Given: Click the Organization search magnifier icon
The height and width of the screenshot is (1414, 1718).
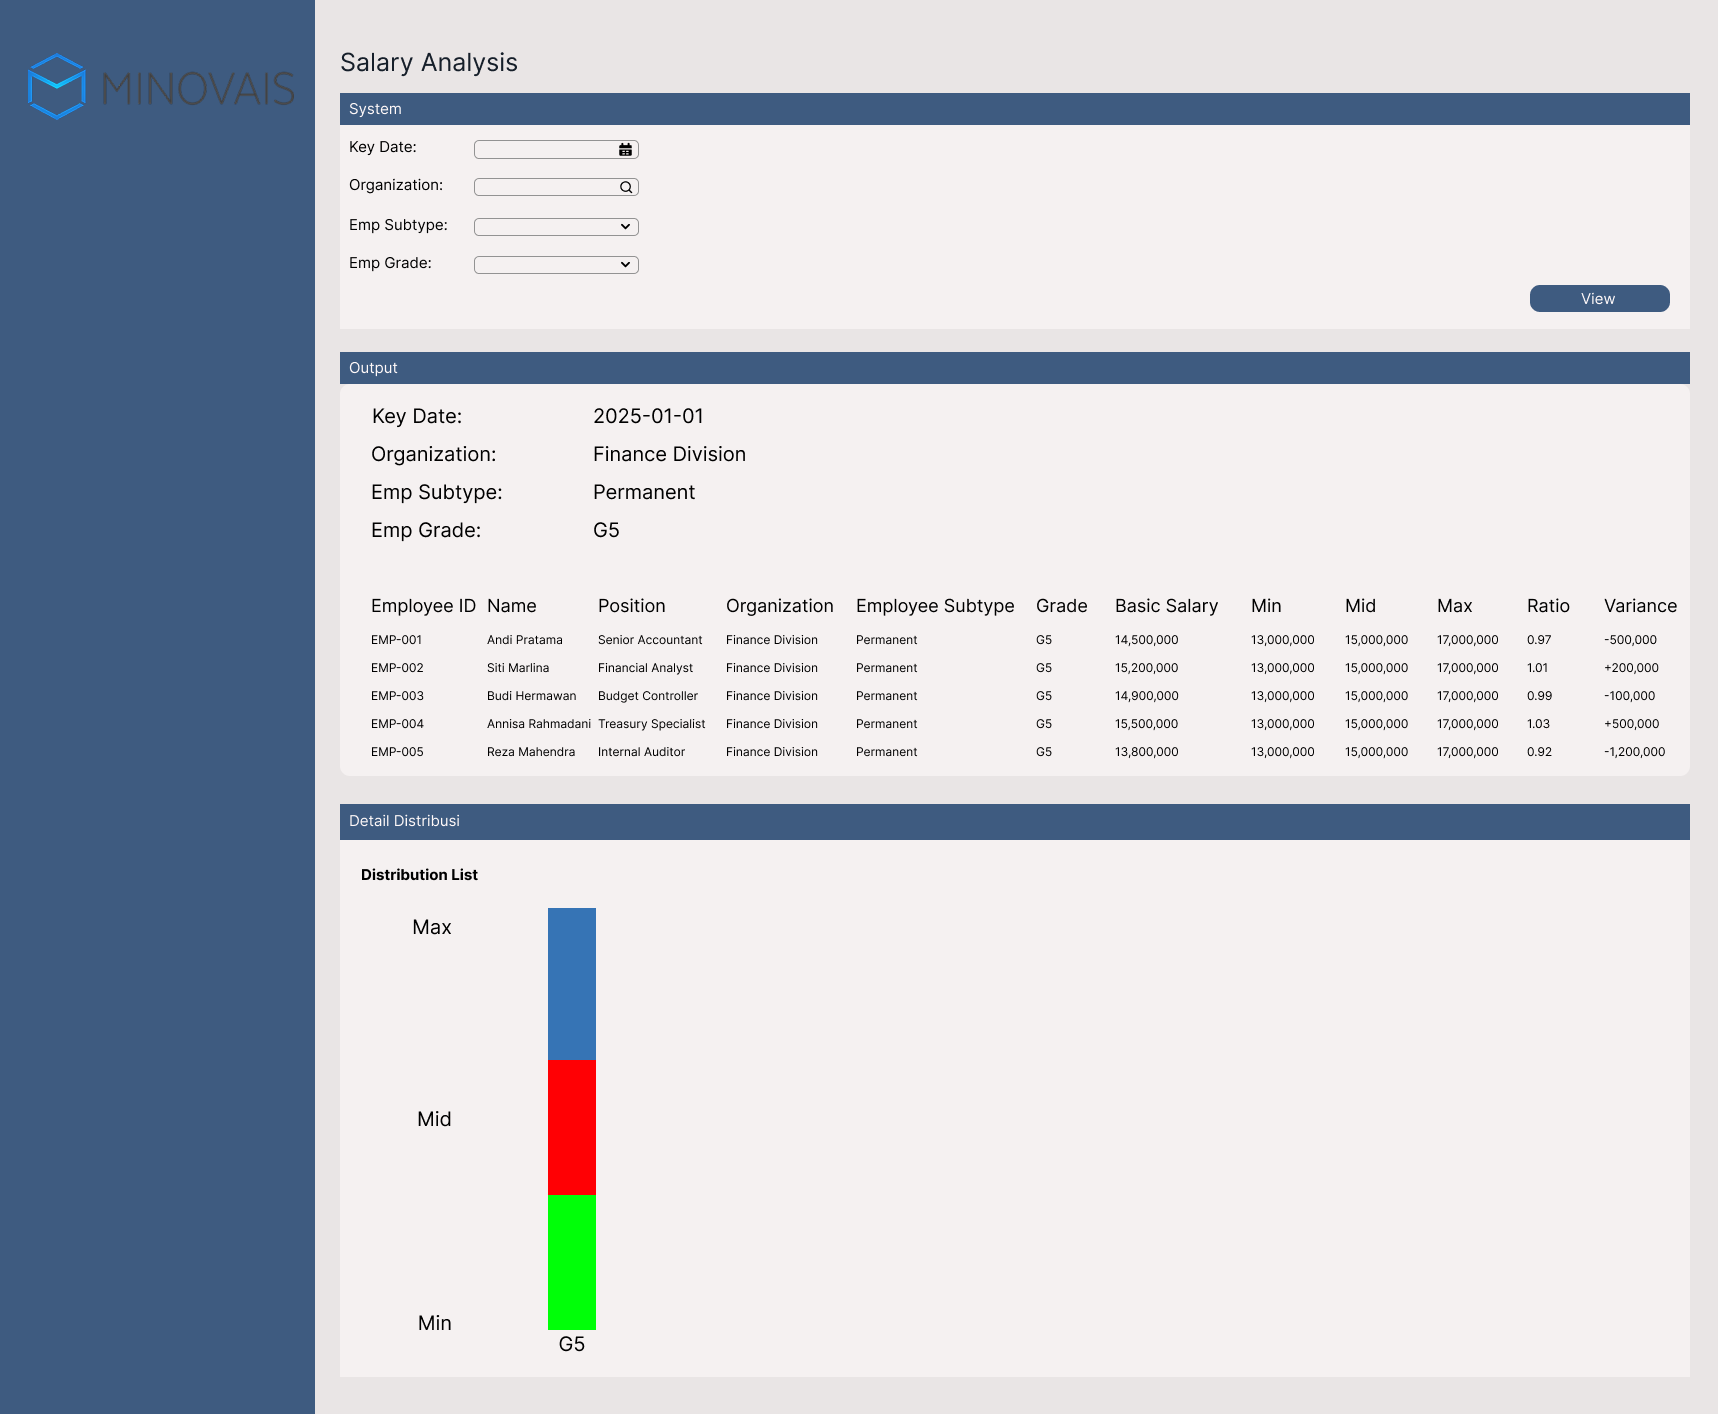Looking at the screenshot, I should [x=626, y=187].
